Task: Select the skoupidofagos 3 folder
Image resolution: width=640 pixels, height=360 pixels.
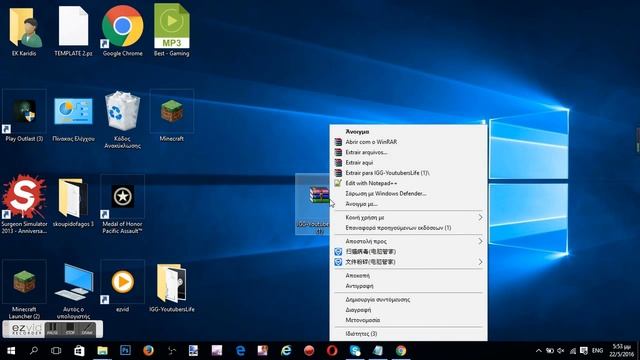Action: click(x=73, y=202)
